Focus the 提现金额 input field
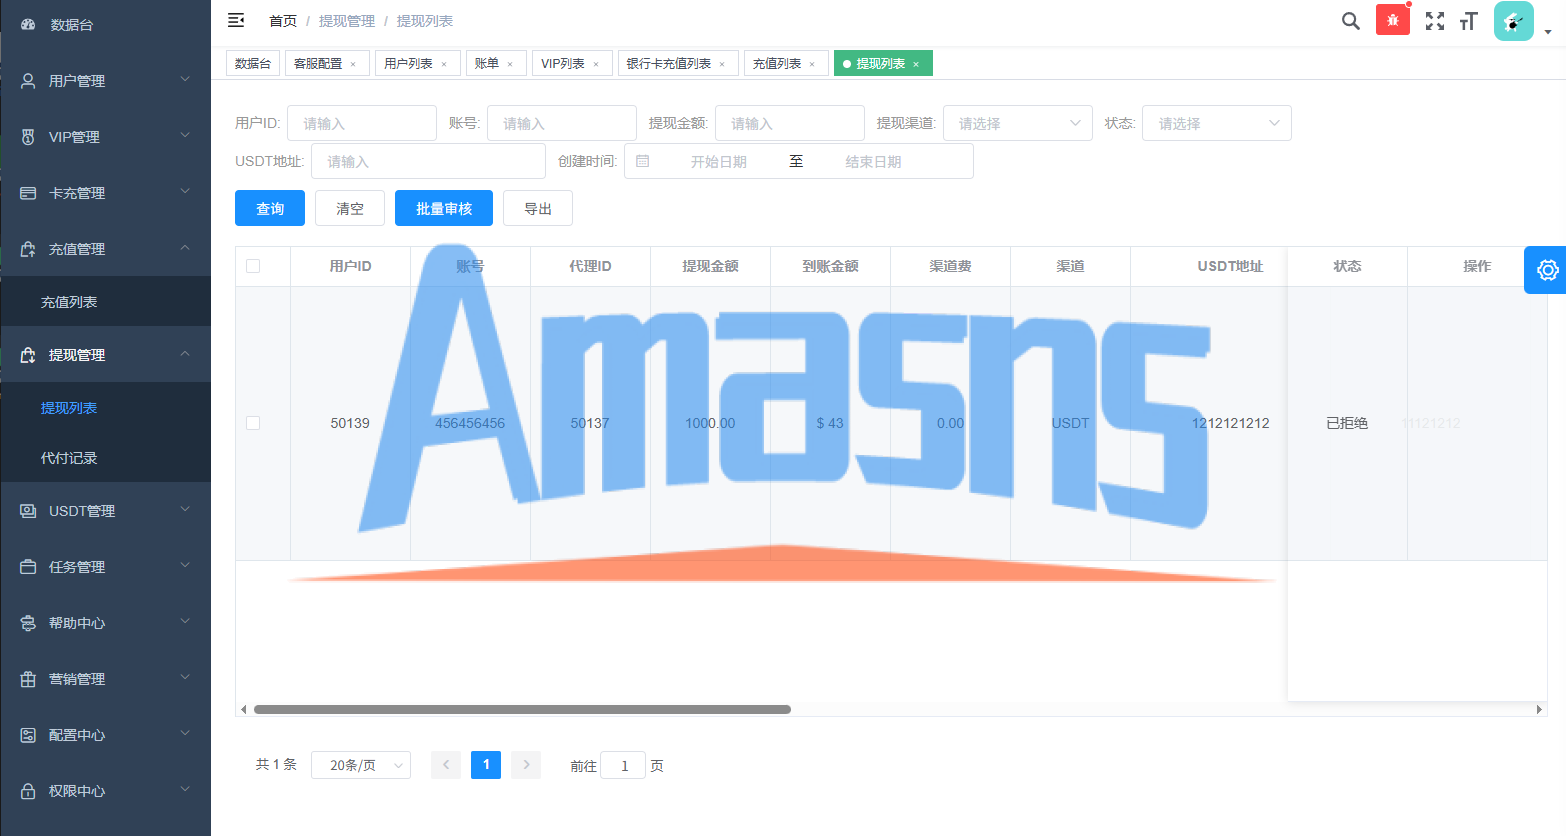 [790, 123]
